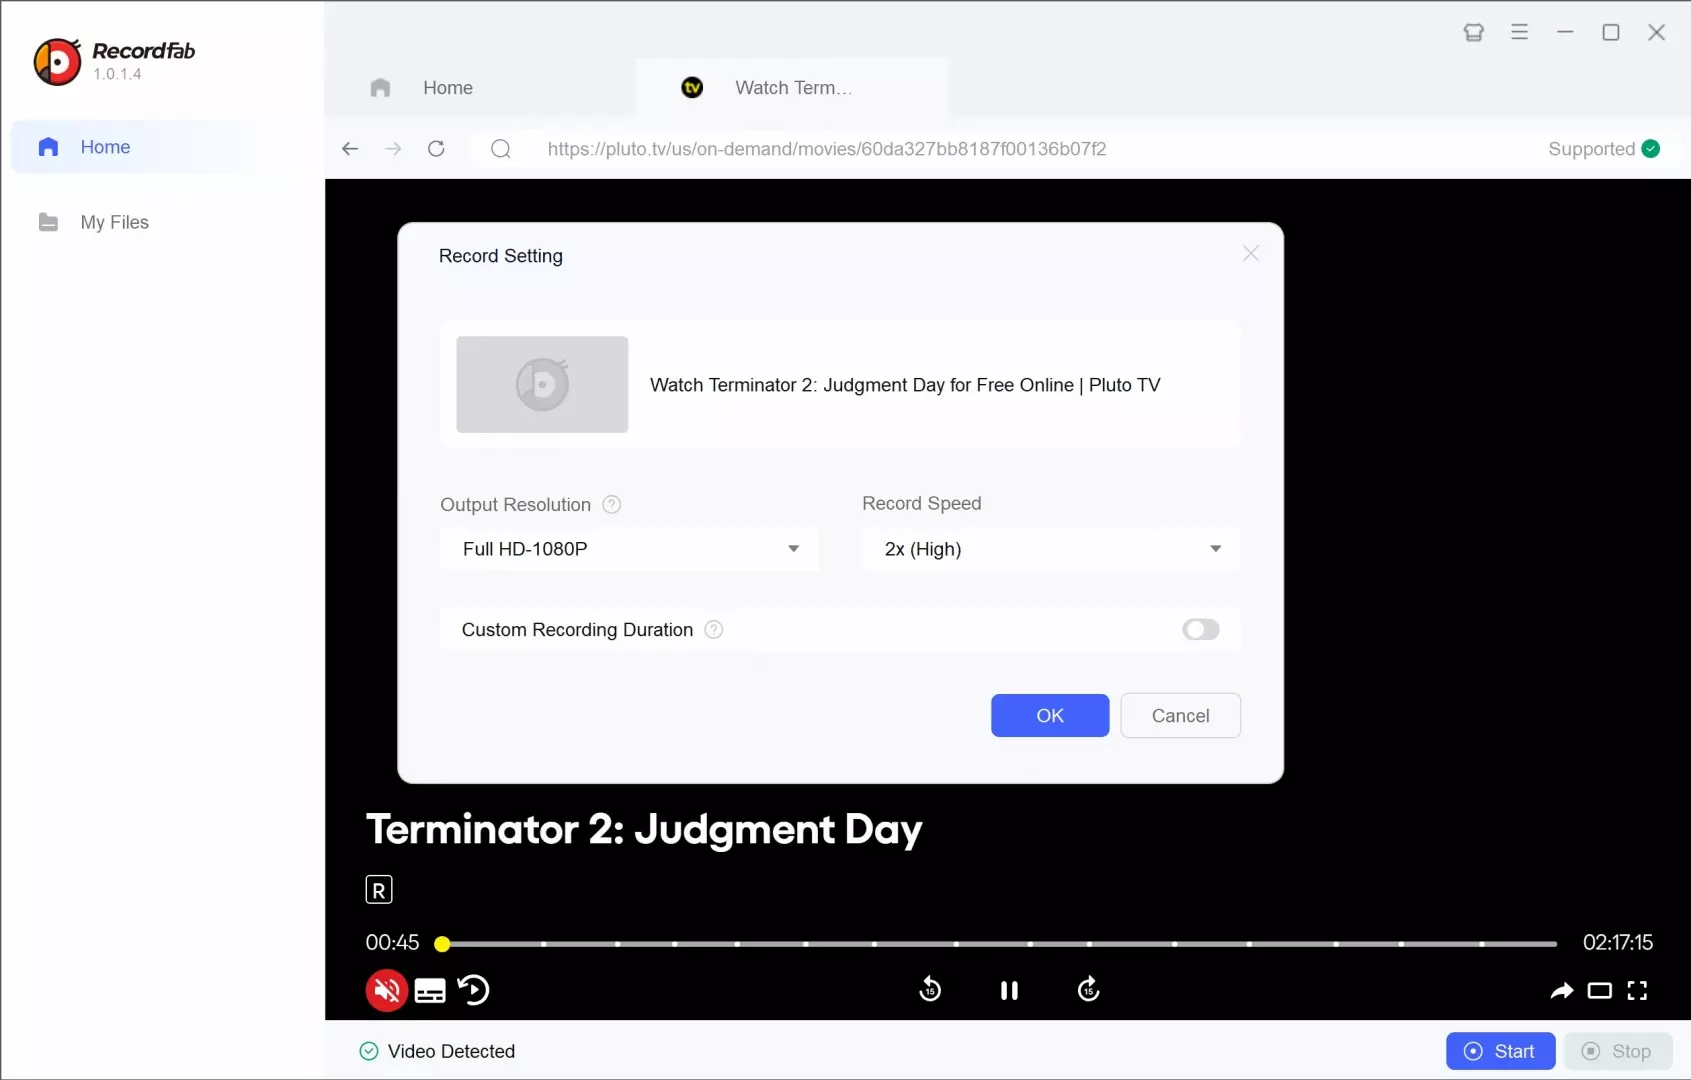The width and height of the screenshot is (1691, 1080).
Task: Open the Record Speed dropdown
Action: point(1051,549)
